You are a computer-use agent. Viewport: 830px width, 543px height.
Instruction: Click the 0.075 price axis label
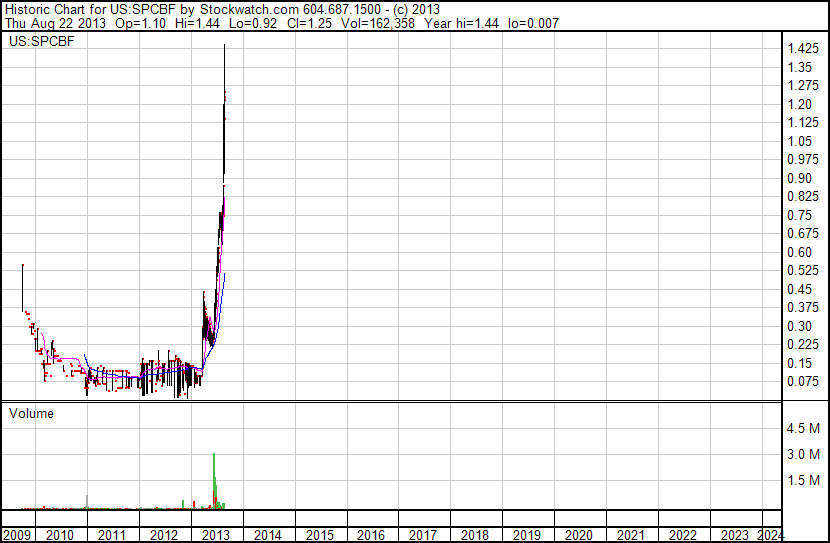click(805, 381)
